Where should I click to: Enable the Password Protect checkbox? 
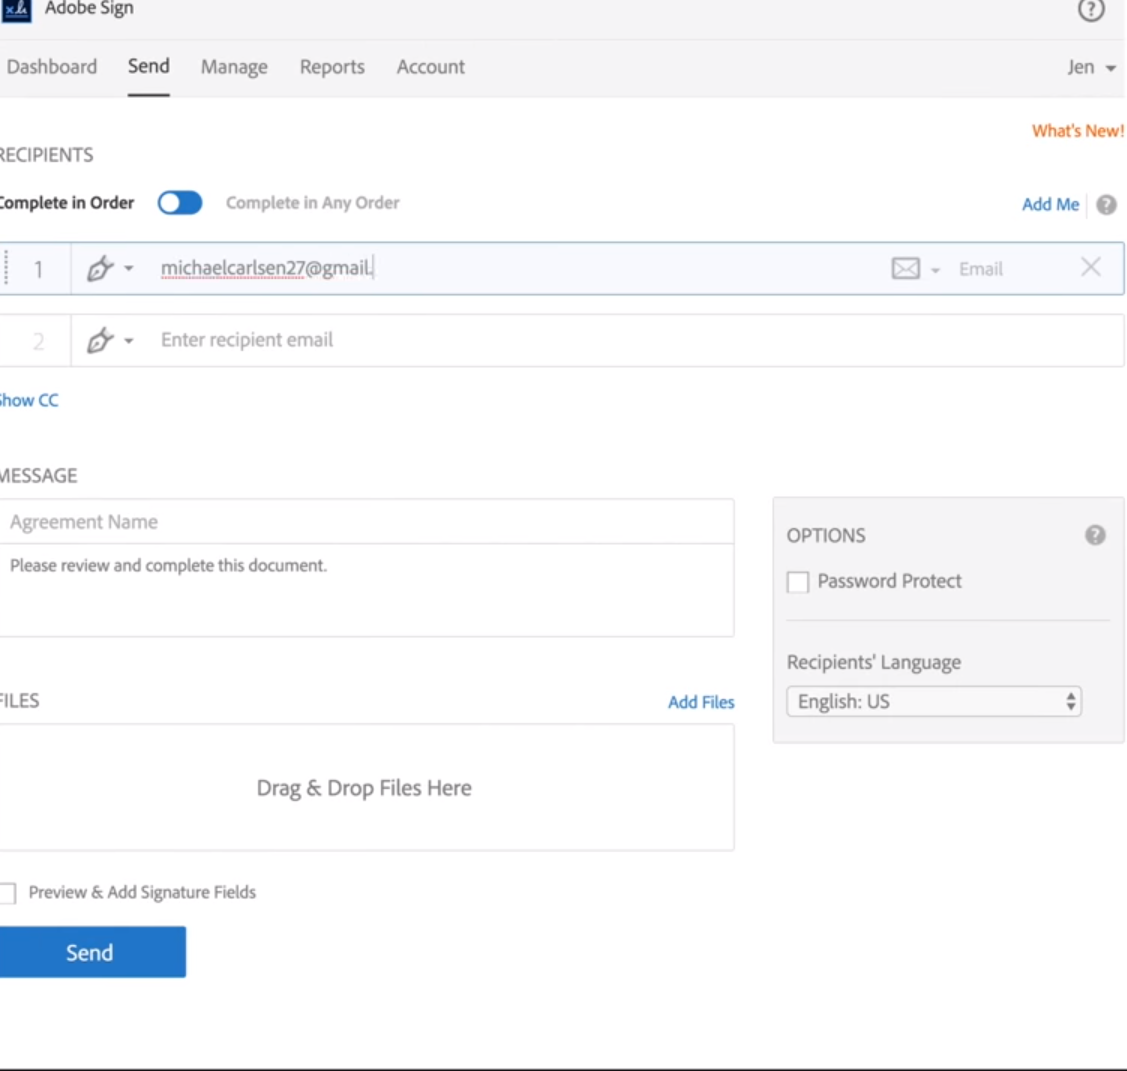pyautogui.click(x=798, y=582)
